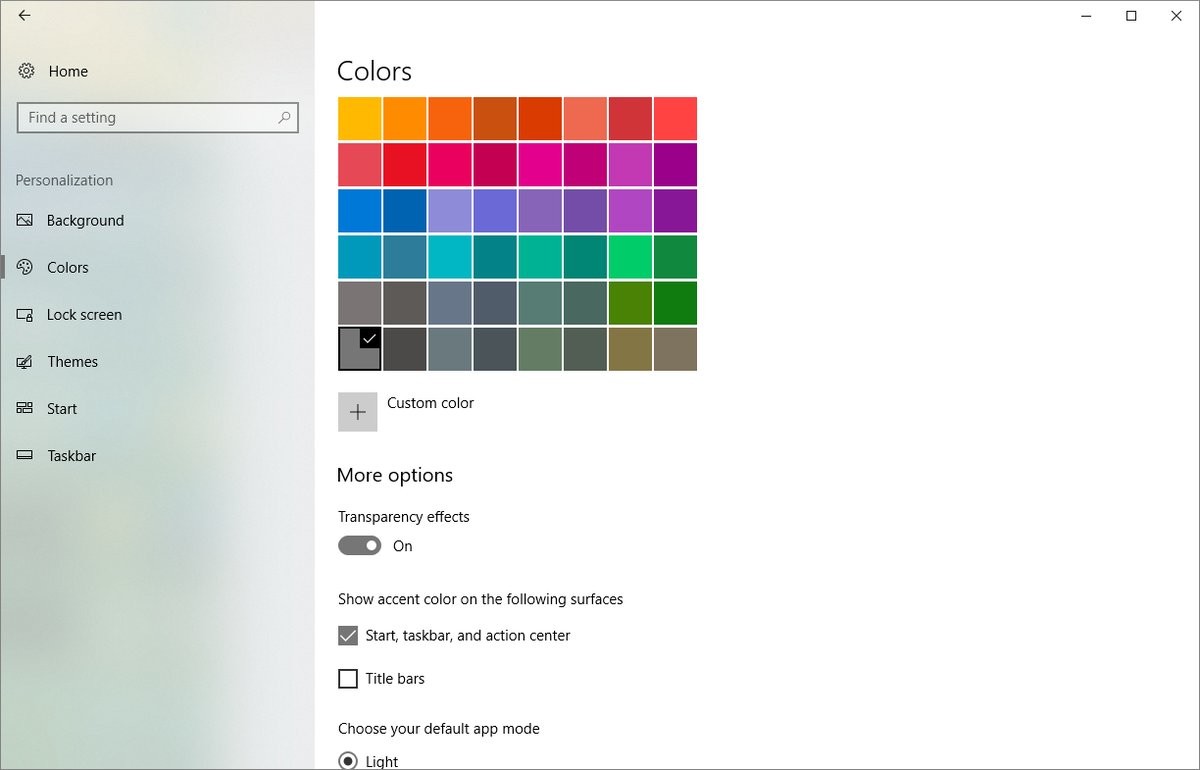This screenshot has width=1200, height=770.
Task: Open Themes via its brush icon
Action: click(25, 361)
